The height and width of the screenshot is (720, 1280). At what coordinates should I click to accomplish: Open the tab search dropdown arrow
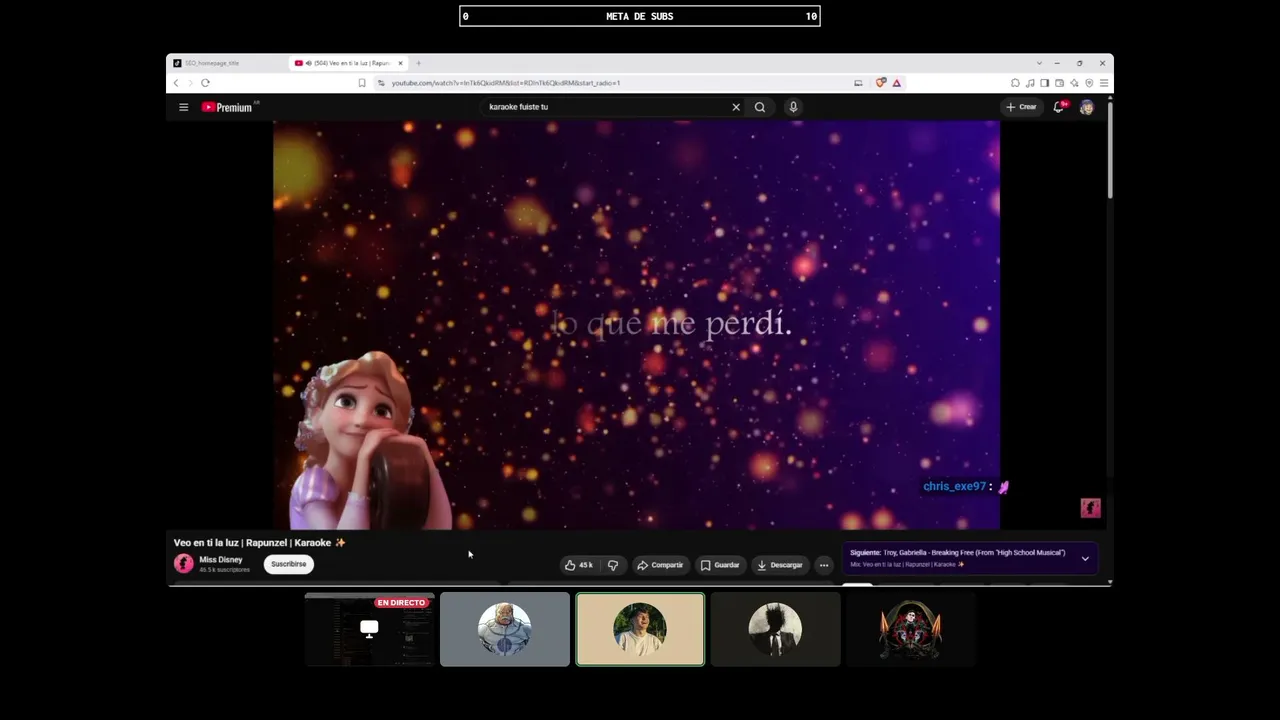(x=1039, y=63)
